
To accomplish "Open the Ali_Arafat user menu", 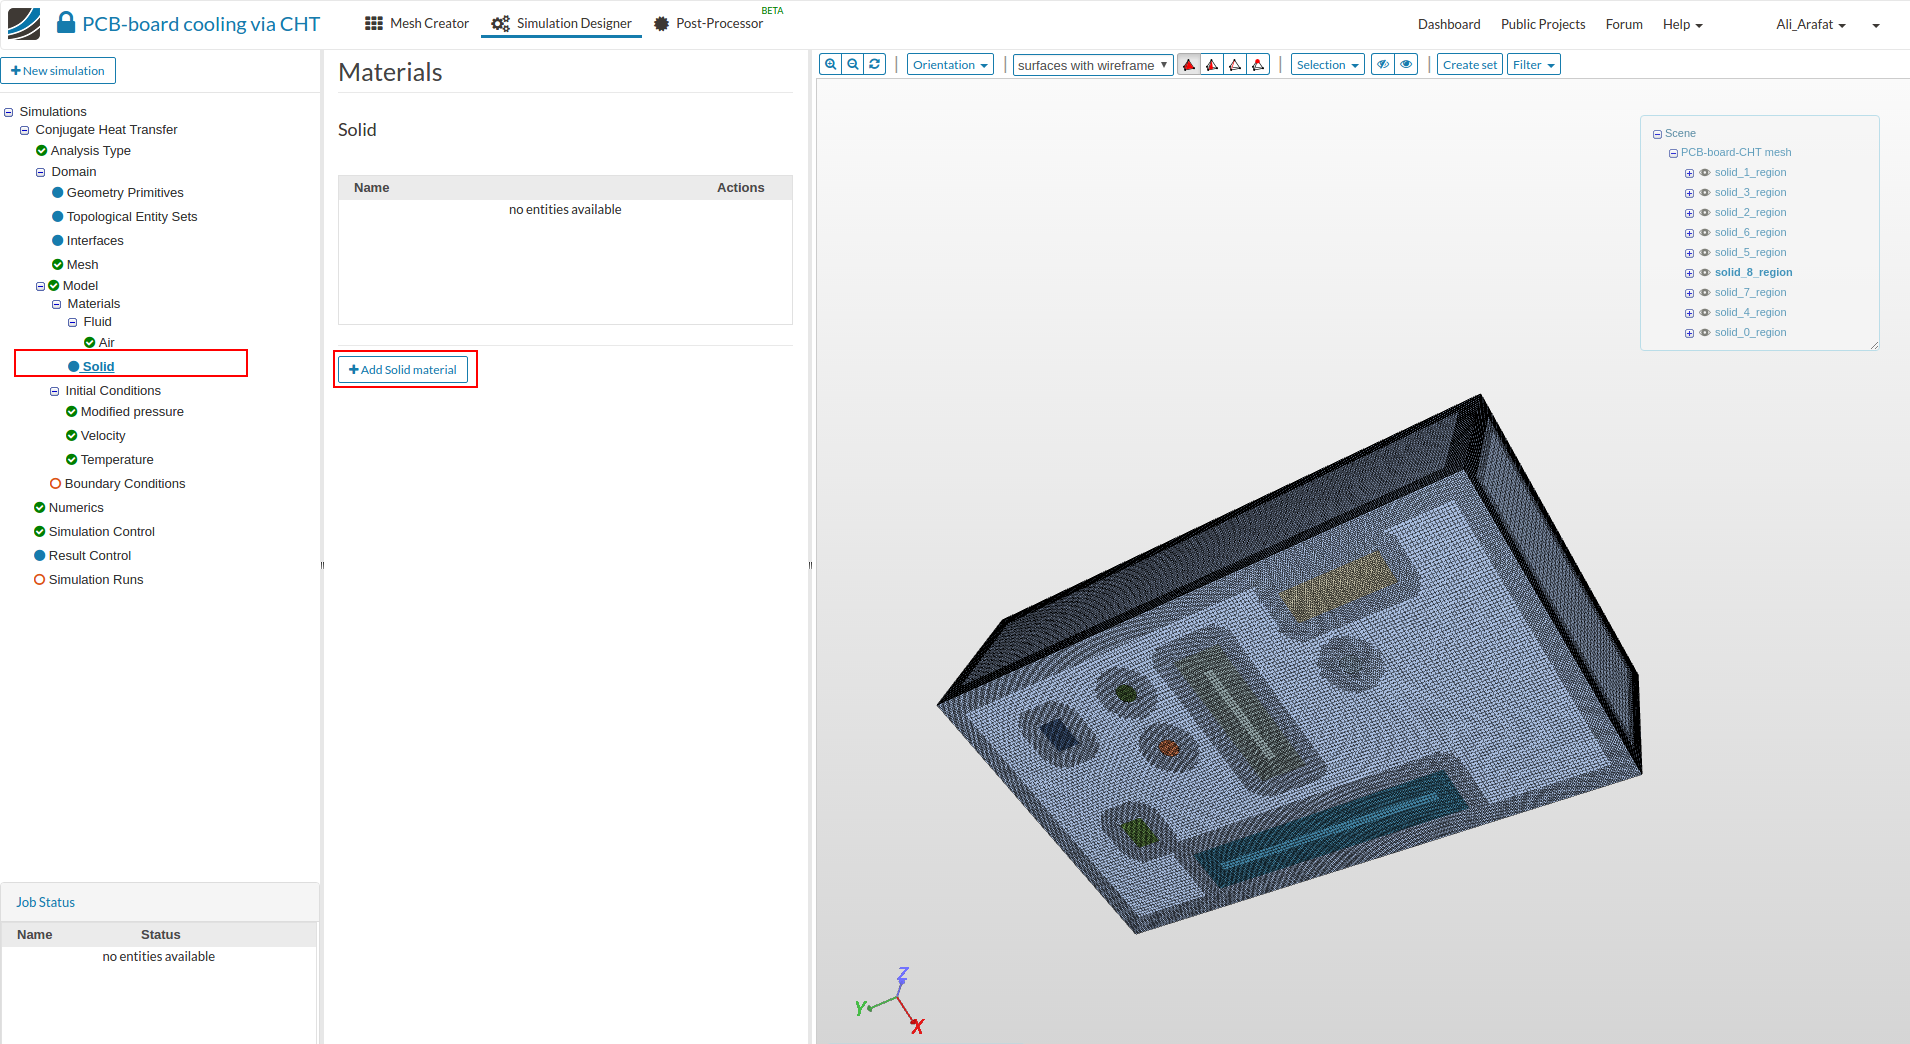I will click(1810, 25).
